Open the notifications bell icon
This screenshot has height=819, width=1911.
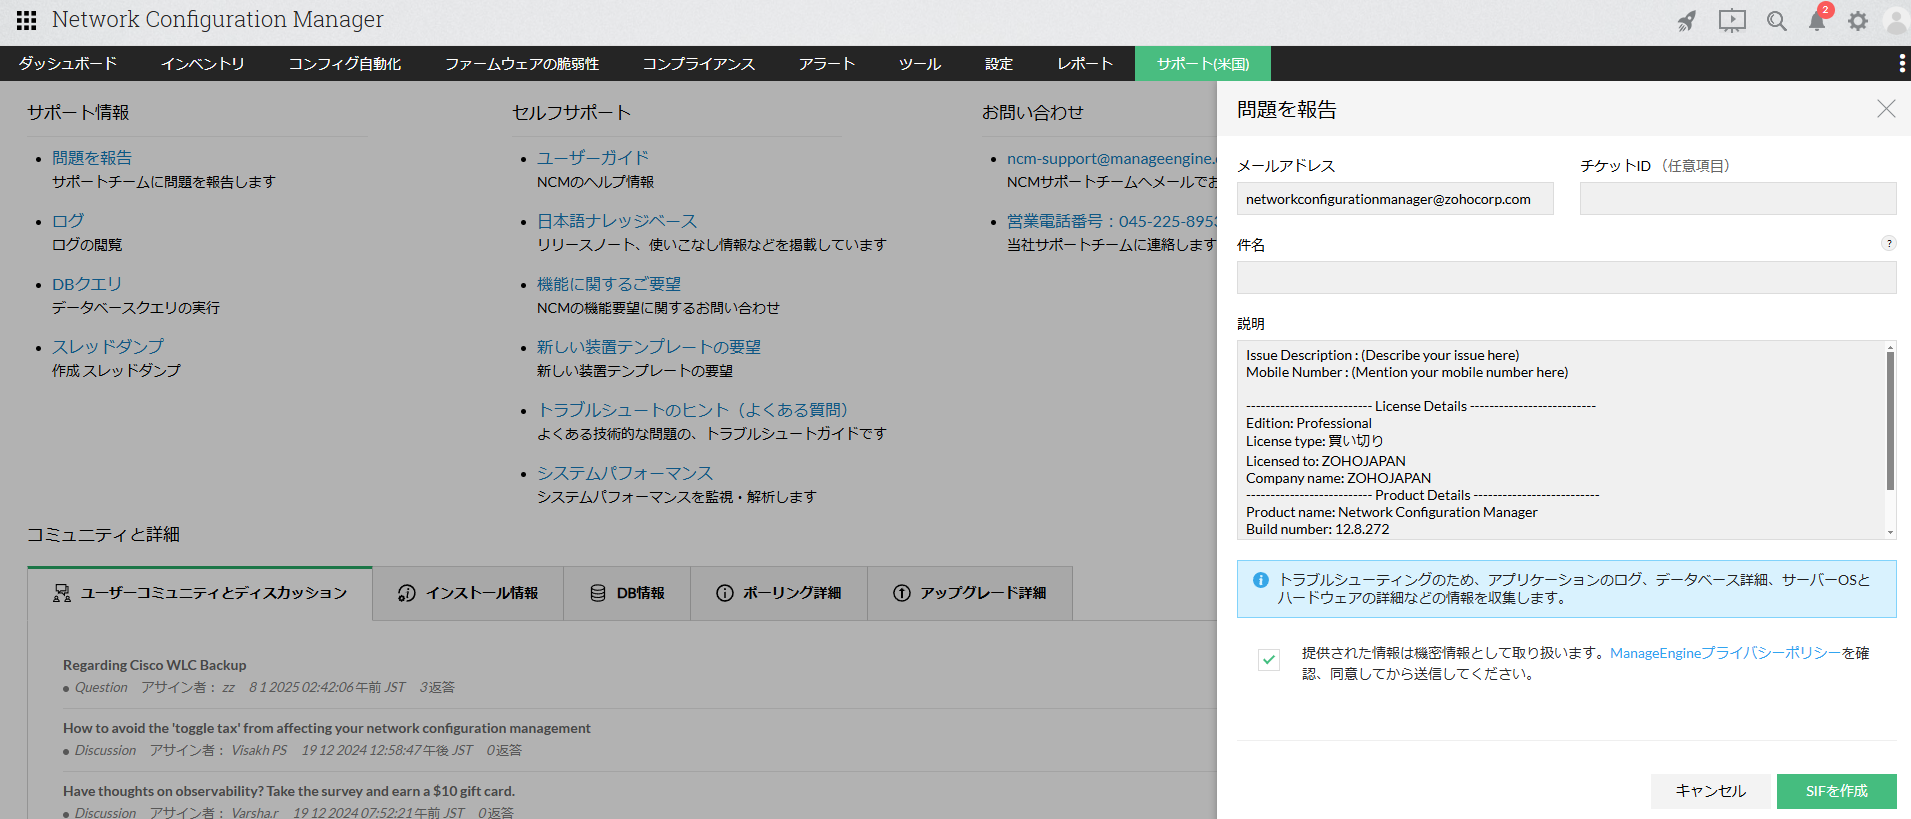pos(1817,21)
